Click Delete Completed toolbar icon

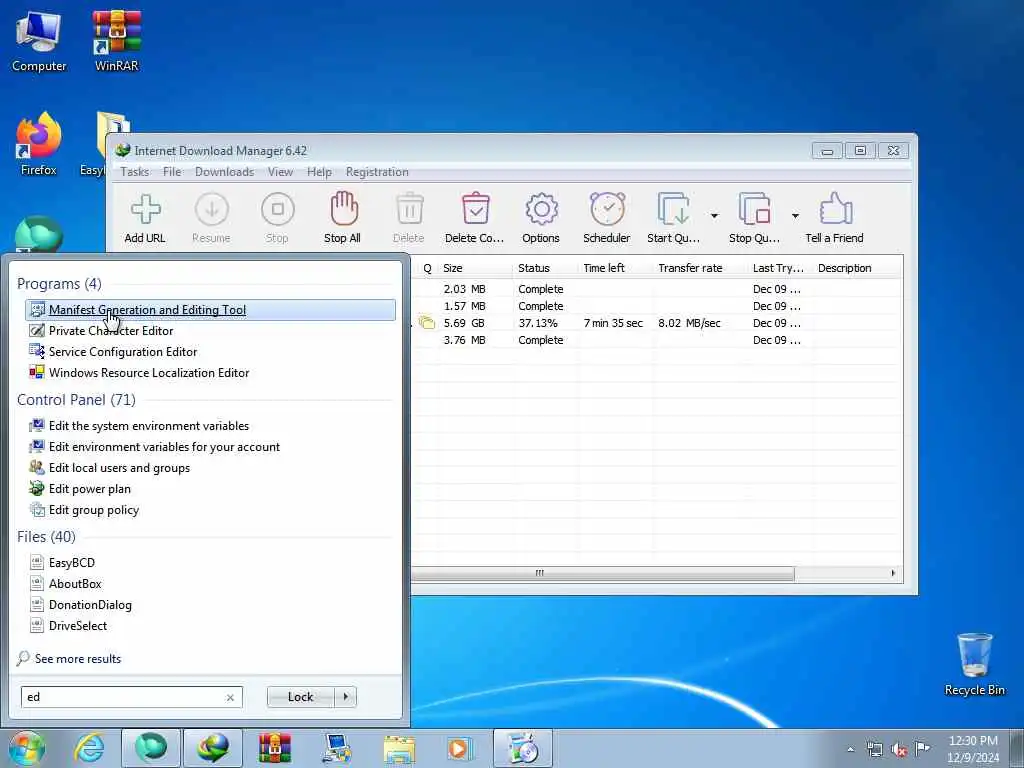point(475,219)
